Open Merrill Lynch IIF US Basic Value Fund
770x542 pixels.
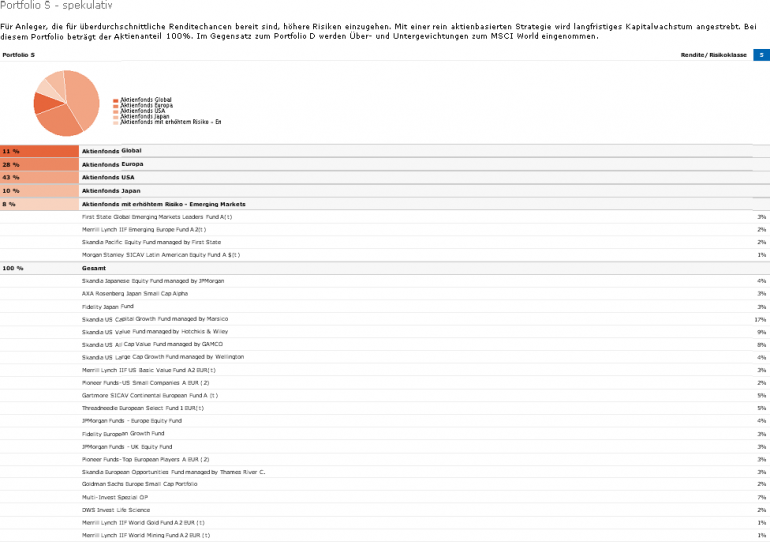point(385,370)
